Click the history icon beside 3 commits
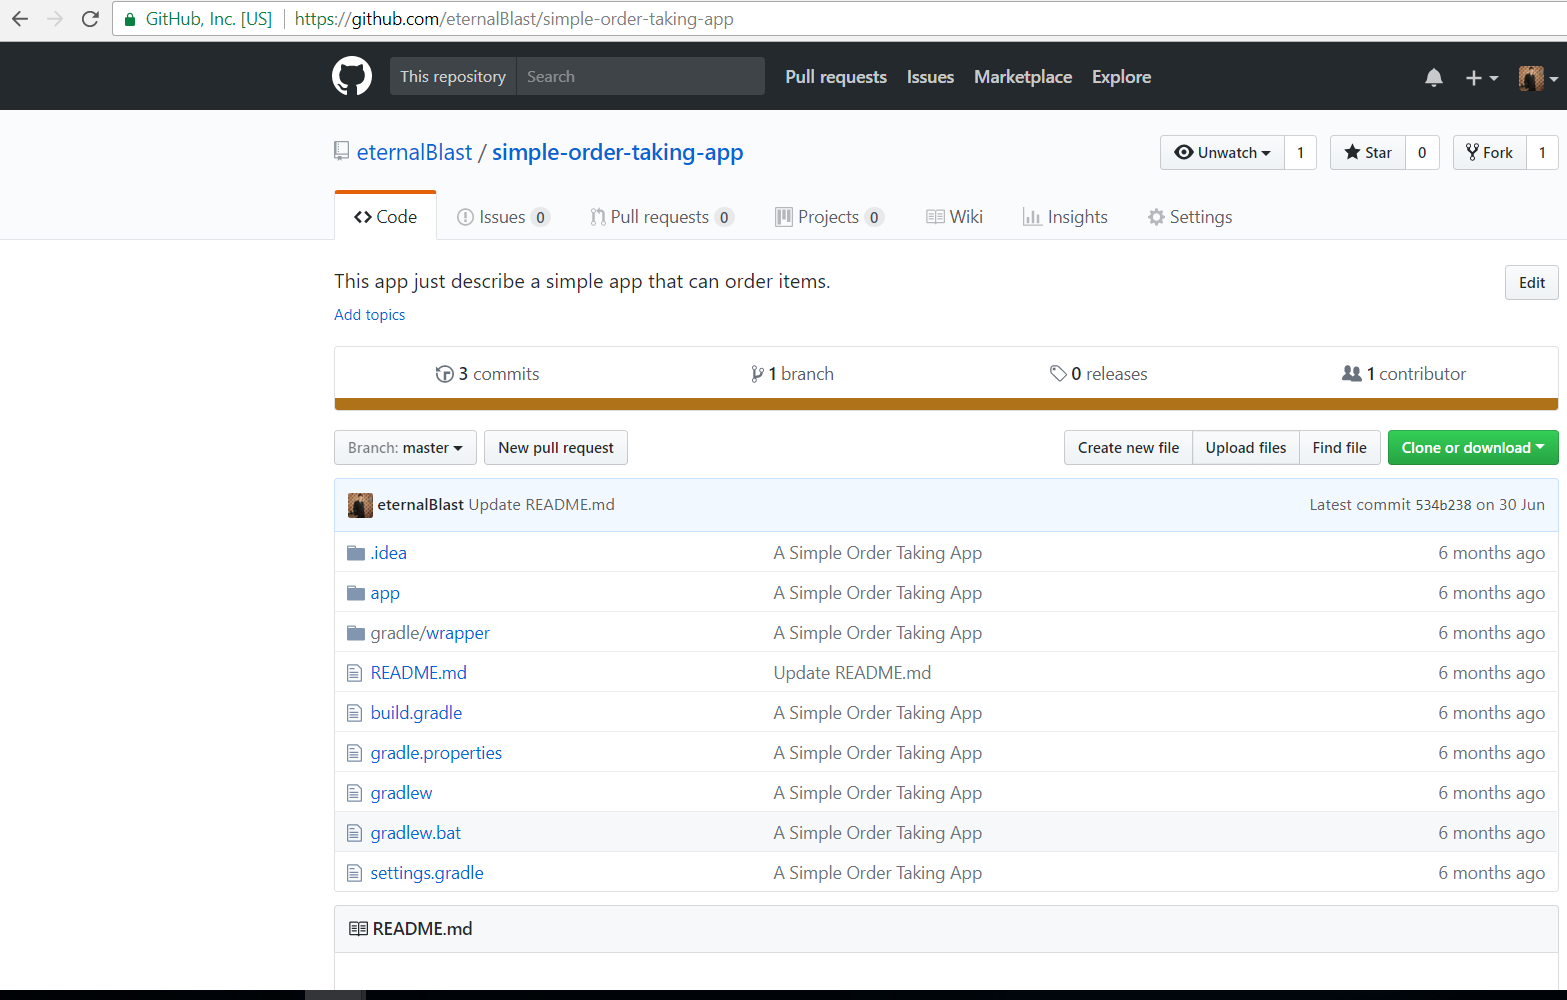The height and width of the screenshot is (1000, 1567). [x=445, y=374]
